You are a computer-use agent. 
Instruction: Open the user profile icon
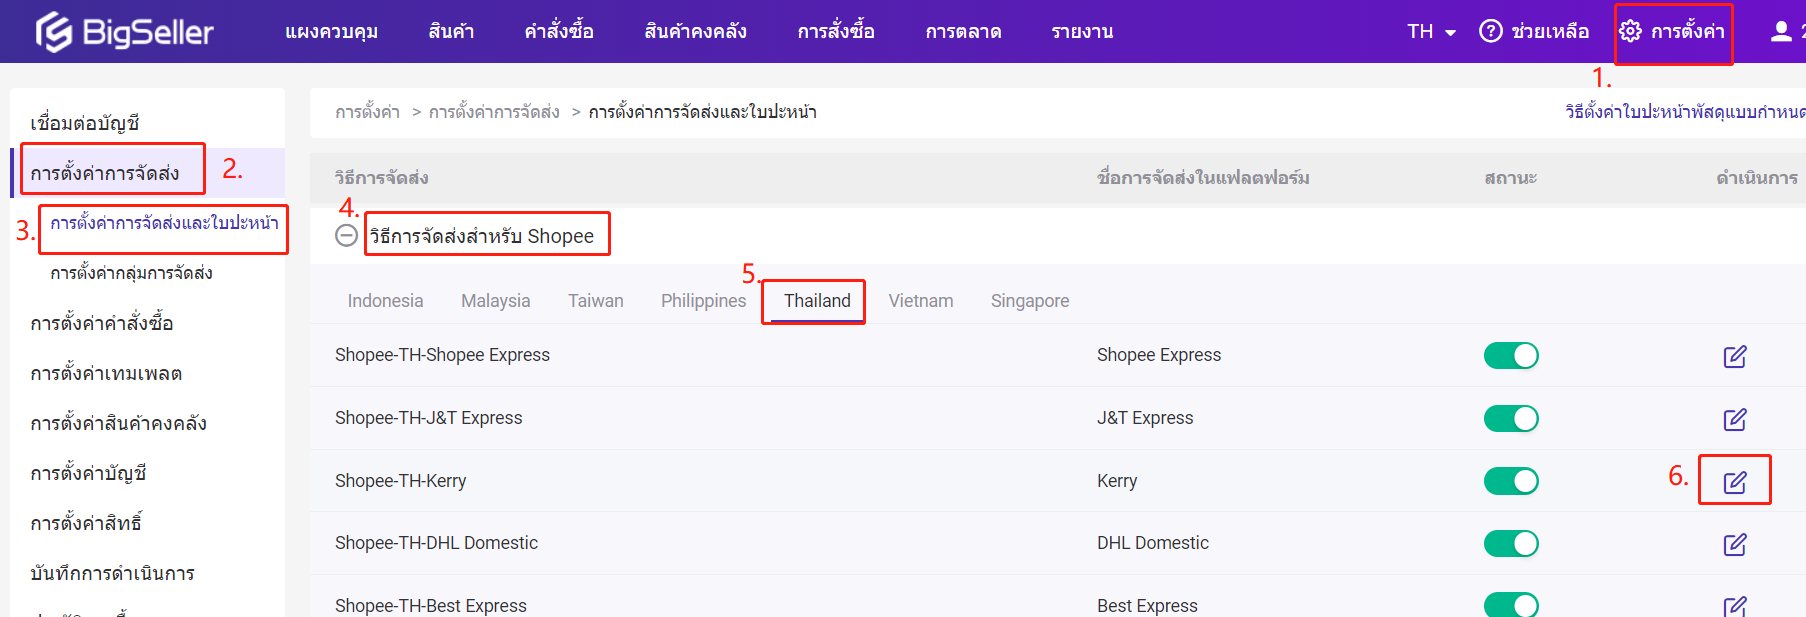[1781, 32]
